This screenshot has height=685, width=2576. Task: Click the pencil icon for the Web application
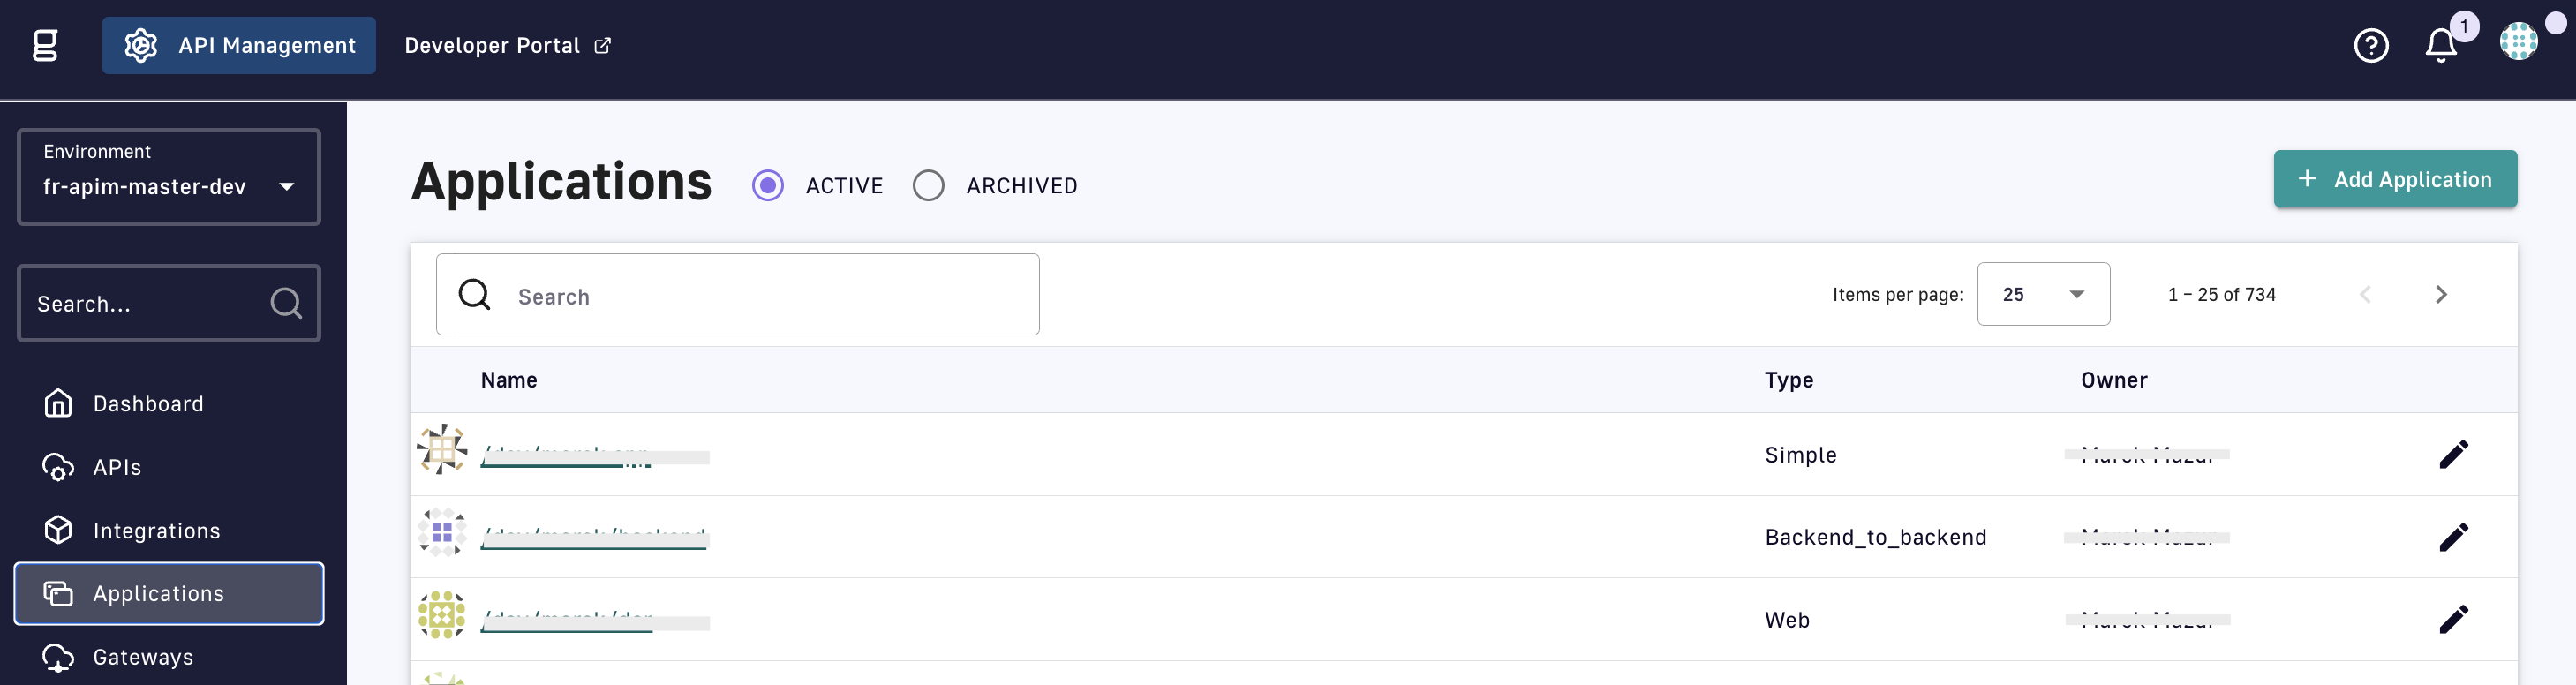(x=2453, y=620)
